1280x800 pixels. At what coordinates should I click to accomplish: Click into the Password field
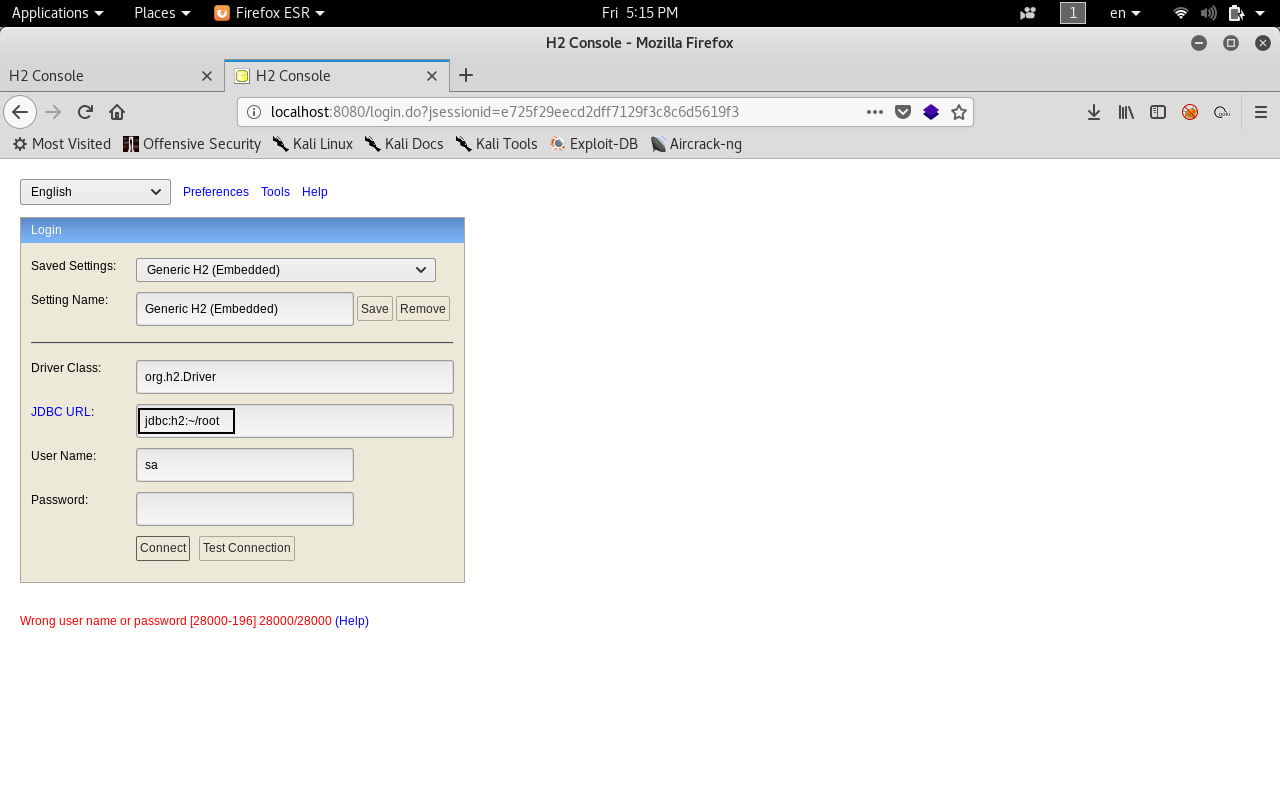click(x=245, y=509)
